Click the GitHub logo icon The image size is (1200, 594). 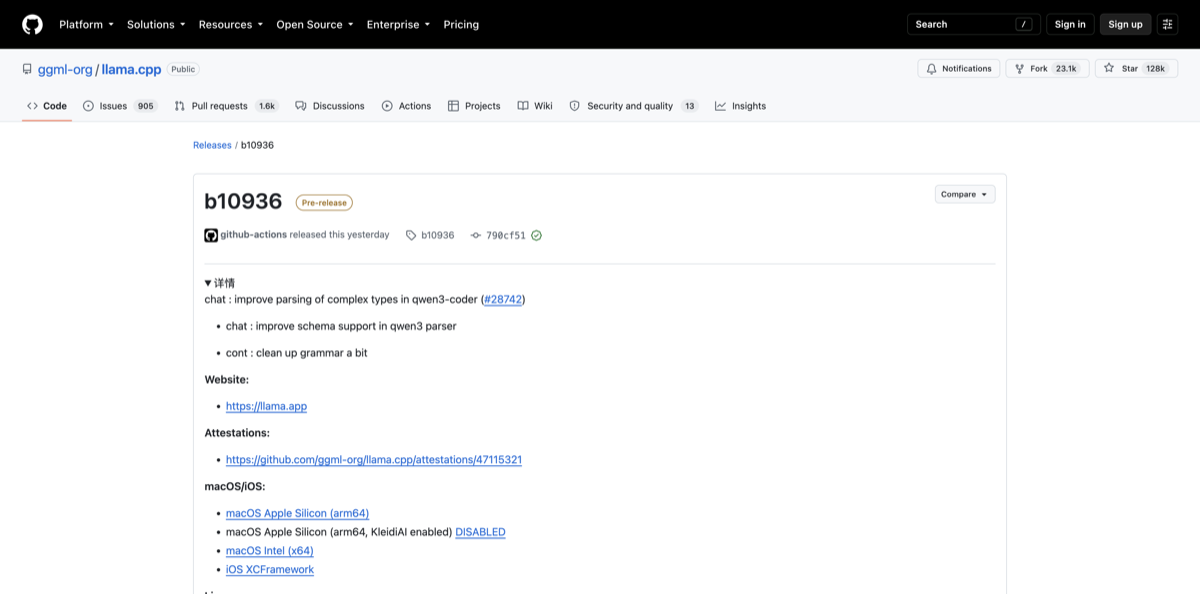[x=32, y=24]
